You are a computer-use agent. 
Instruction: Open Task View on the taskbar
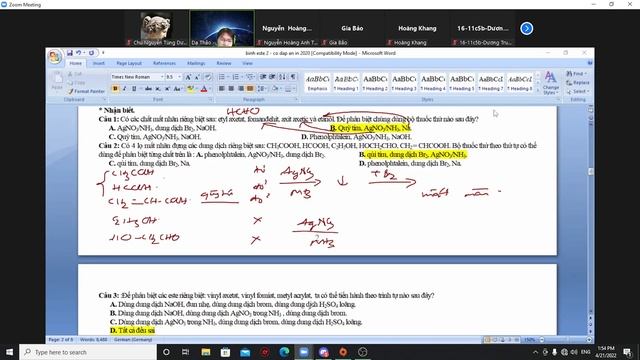[x=185, y=352]
